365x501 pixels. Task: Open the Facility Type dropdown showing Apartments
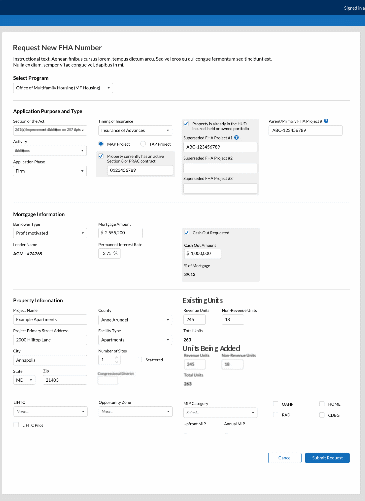click(135, 340)
